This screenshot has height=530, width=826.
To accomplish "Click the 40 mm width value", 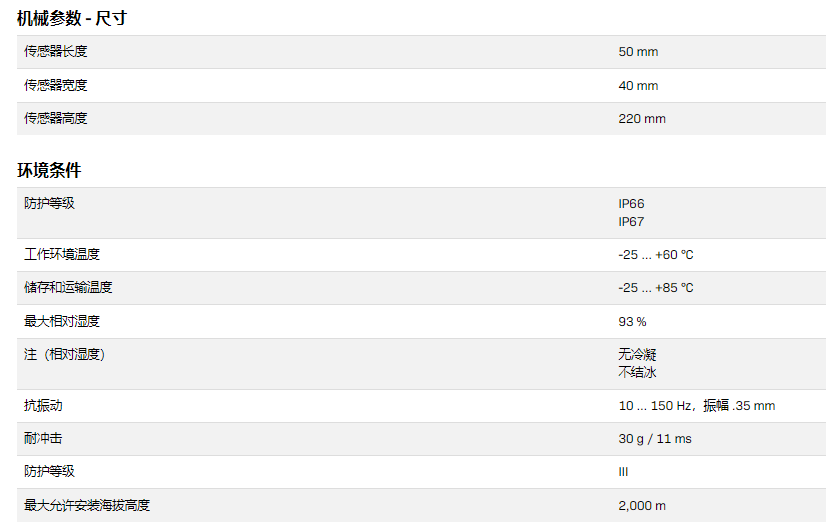I will click(638, 86).
